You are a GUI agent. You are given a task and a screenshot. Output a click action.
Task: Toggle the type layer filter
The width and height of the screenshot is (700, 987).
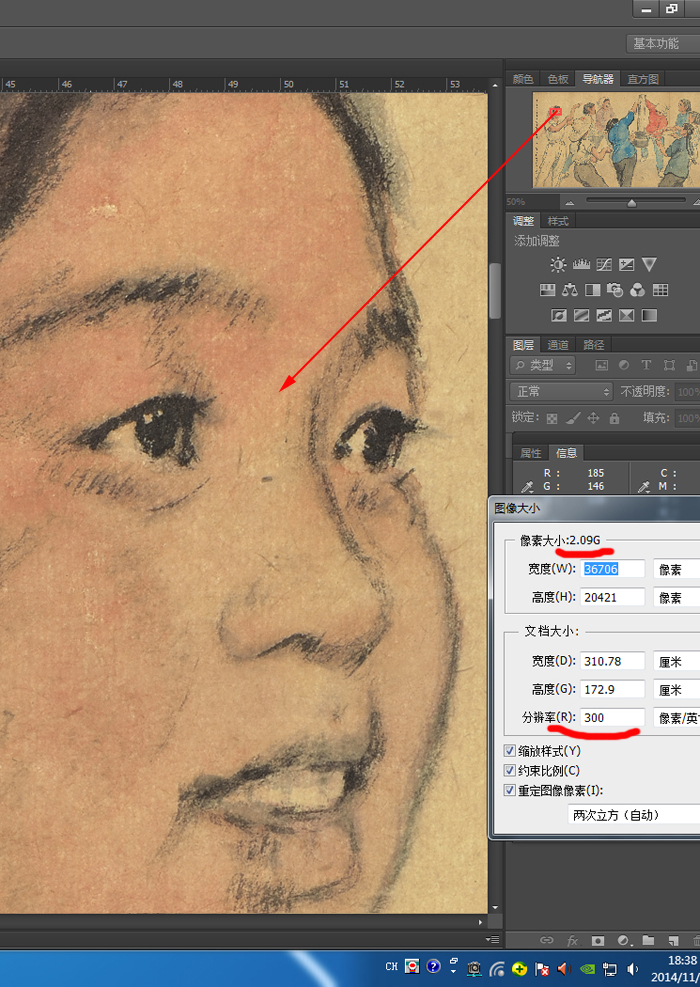coord(646,365)
